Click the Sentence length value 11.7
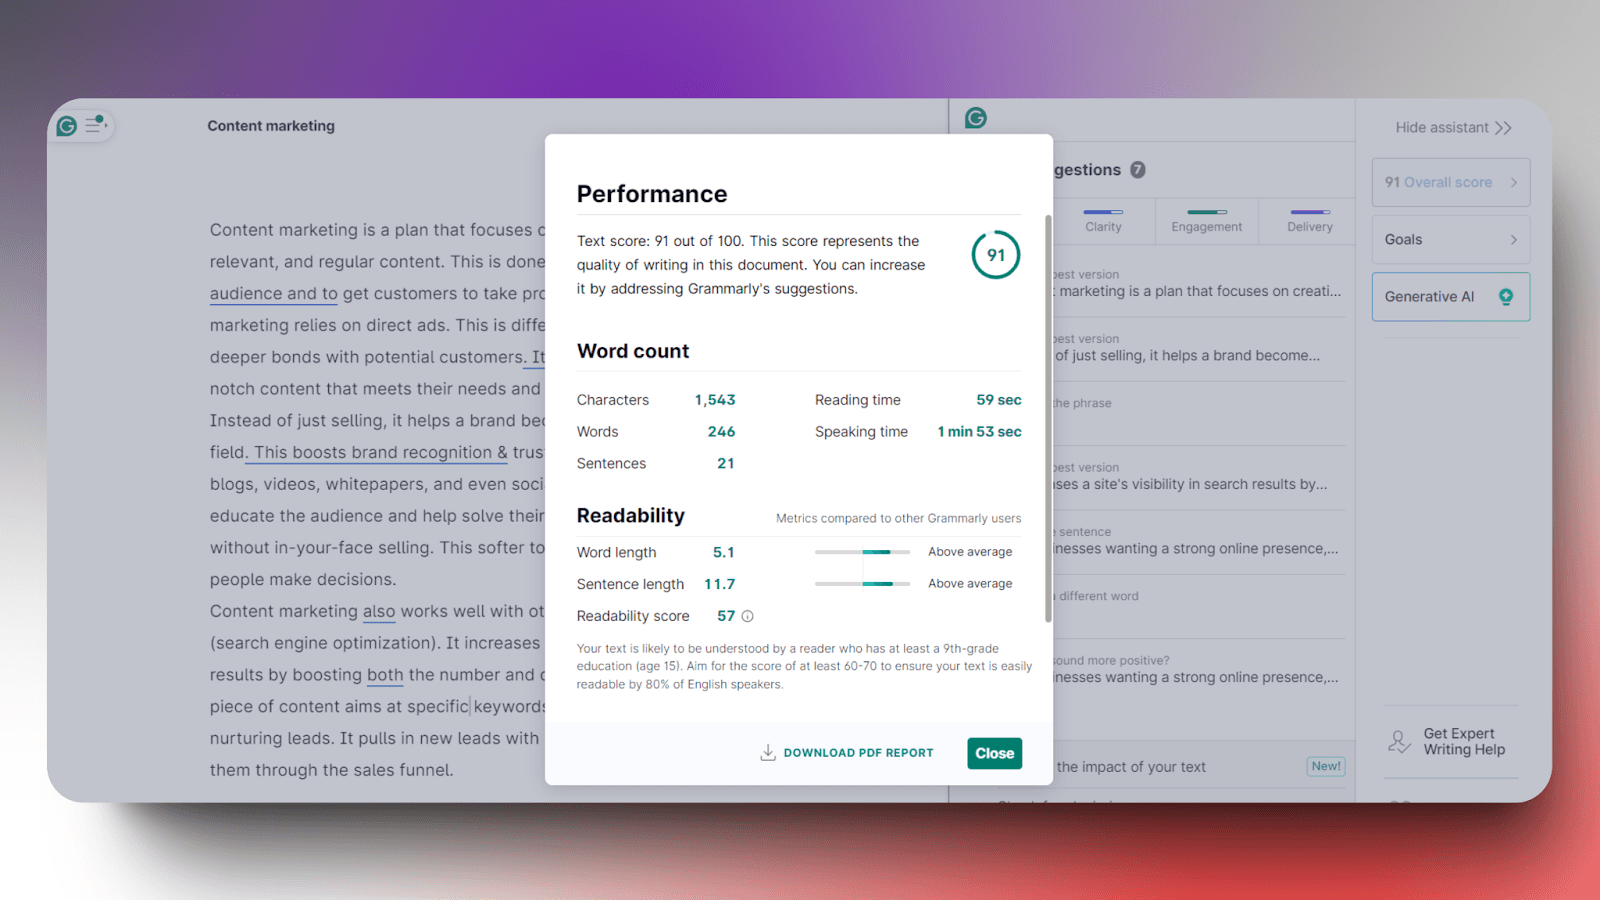The image size is (1600, 900). 719,585
